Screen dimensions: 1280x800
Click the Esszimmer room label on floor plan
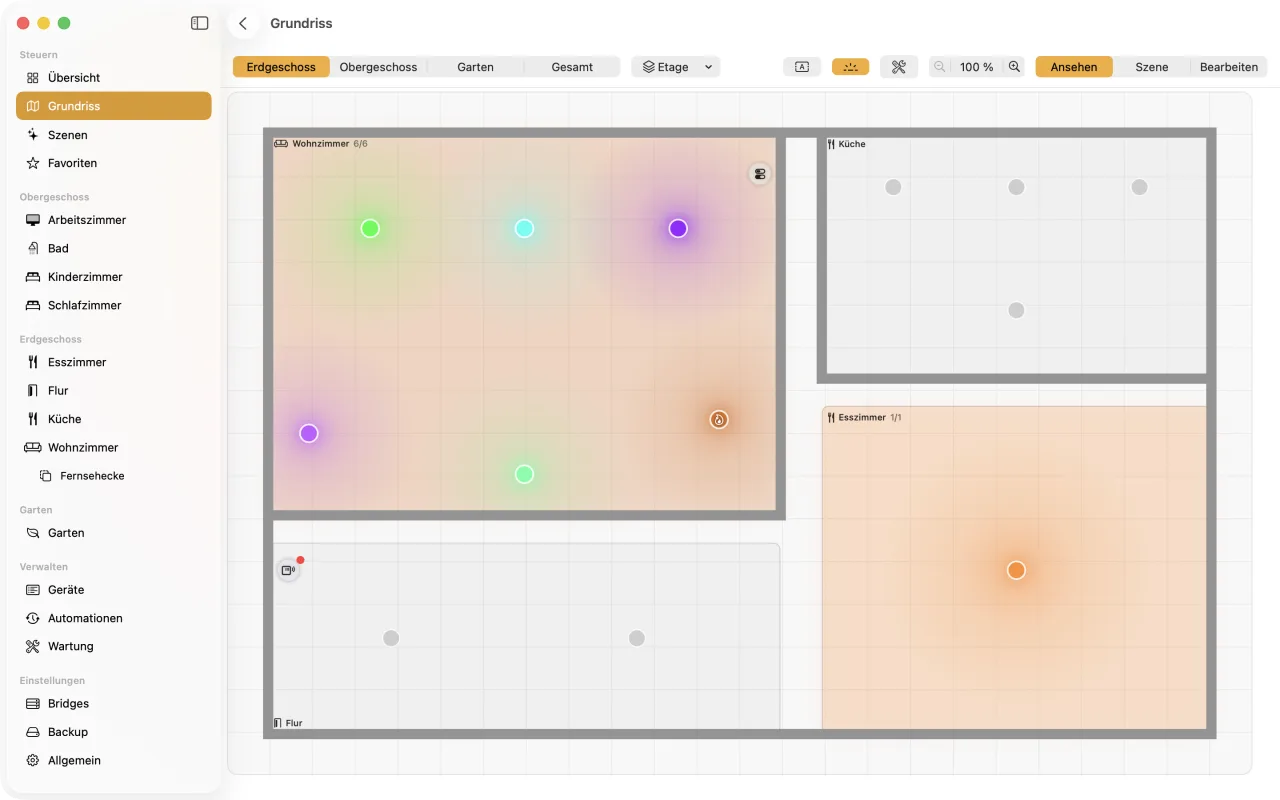point(863,417)
